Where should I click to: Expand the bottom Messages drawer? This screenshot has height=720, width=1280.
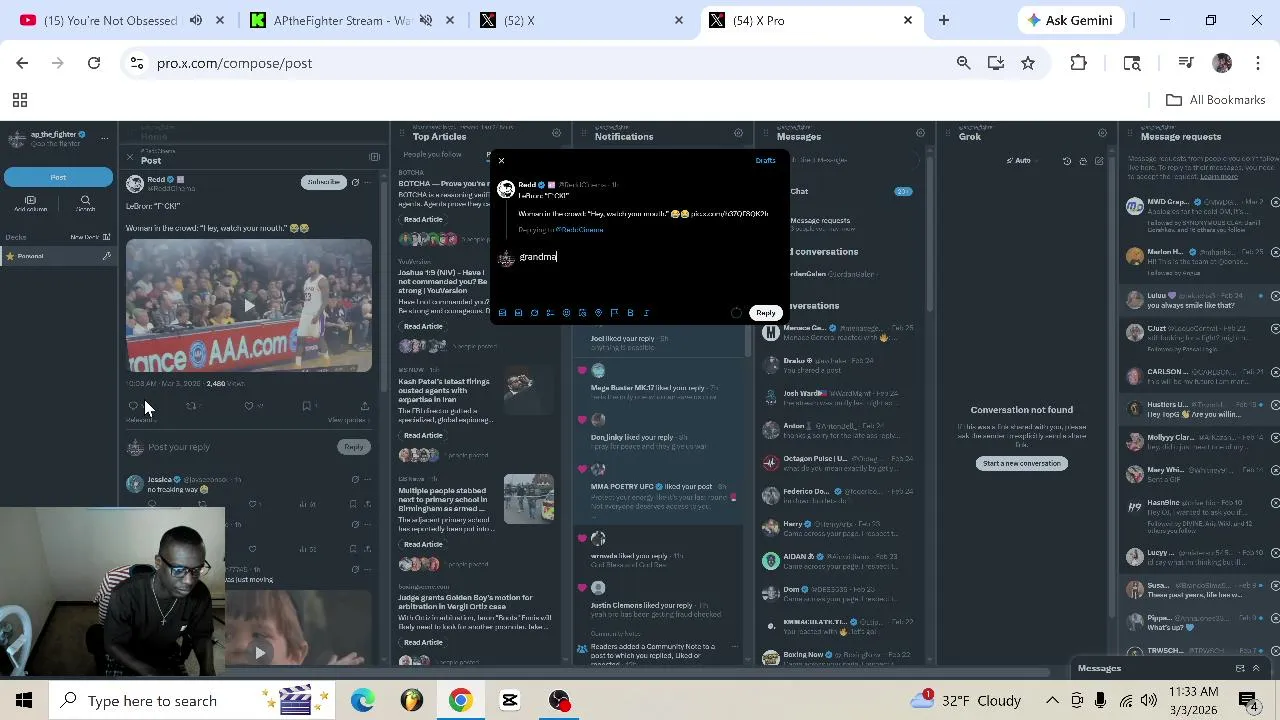(x=1256, y=668)
